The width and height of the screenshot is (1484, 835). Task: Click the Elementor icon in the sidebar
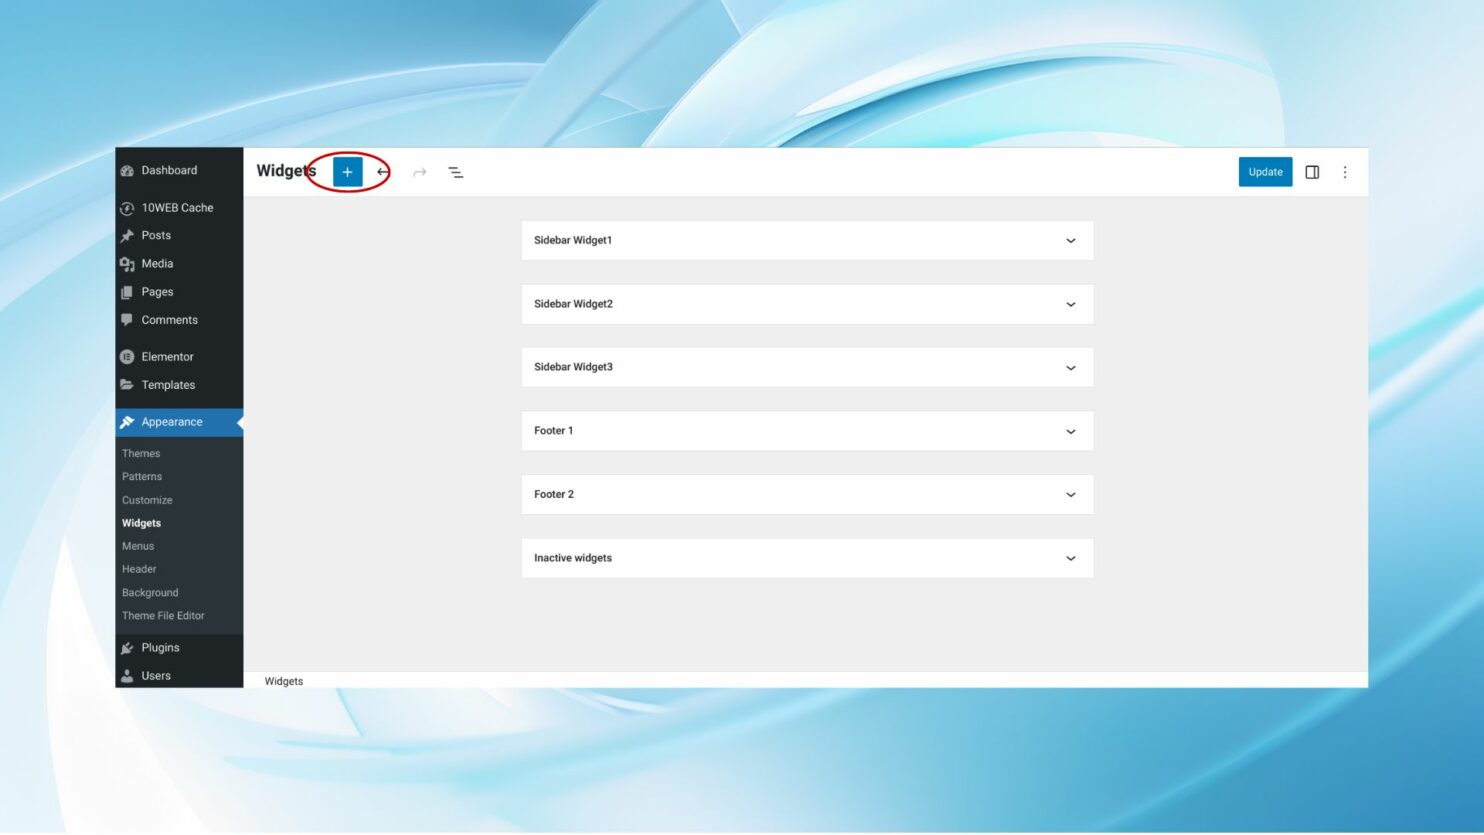pyautogui.click(x=127, y=356)
